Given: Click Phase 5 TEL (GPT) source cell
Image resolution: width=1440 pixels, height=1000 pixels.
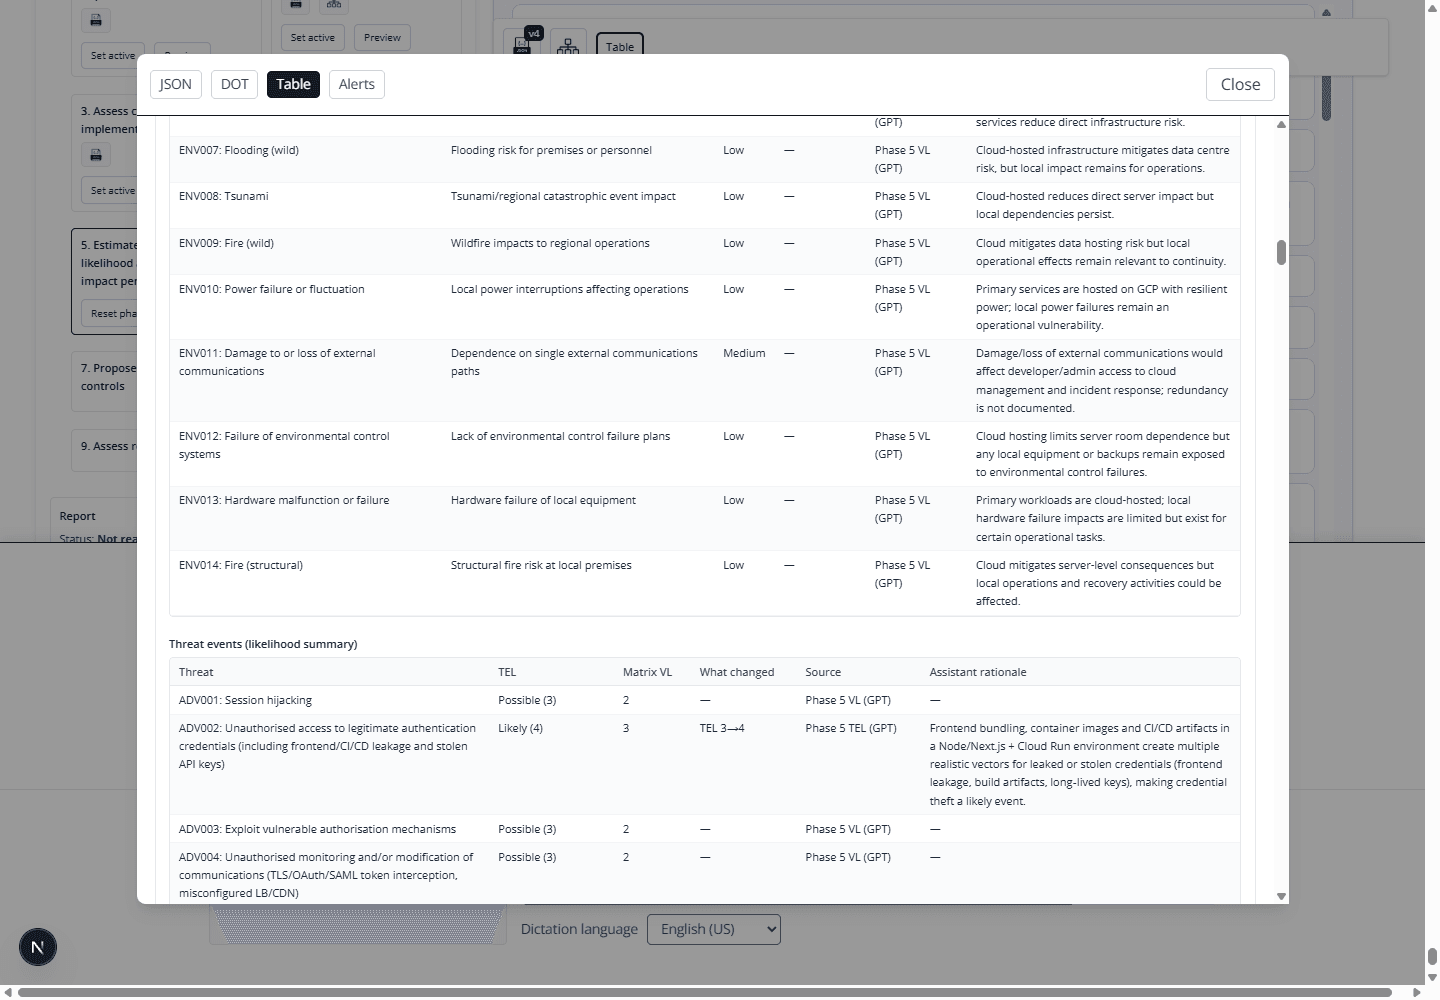Looking at the screenshot, I should coord(851,728).
